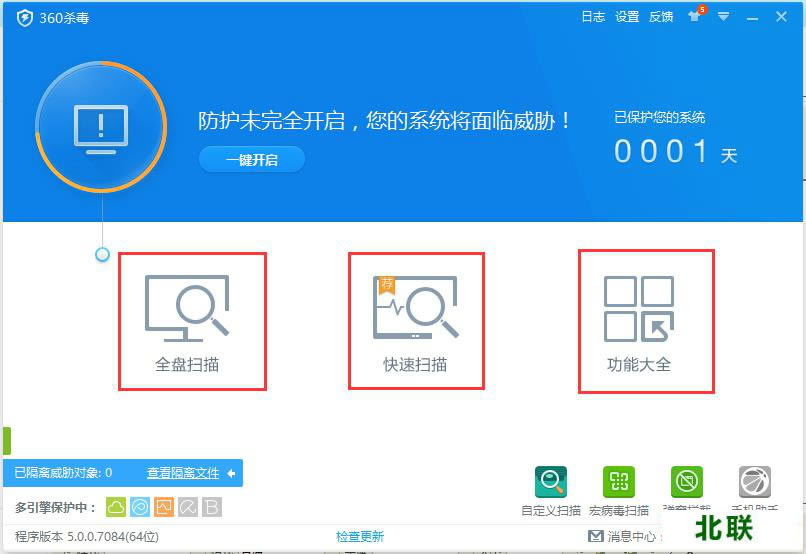Open the 设置 settings menu
806x554 pixels.
(x=627, y=17)
